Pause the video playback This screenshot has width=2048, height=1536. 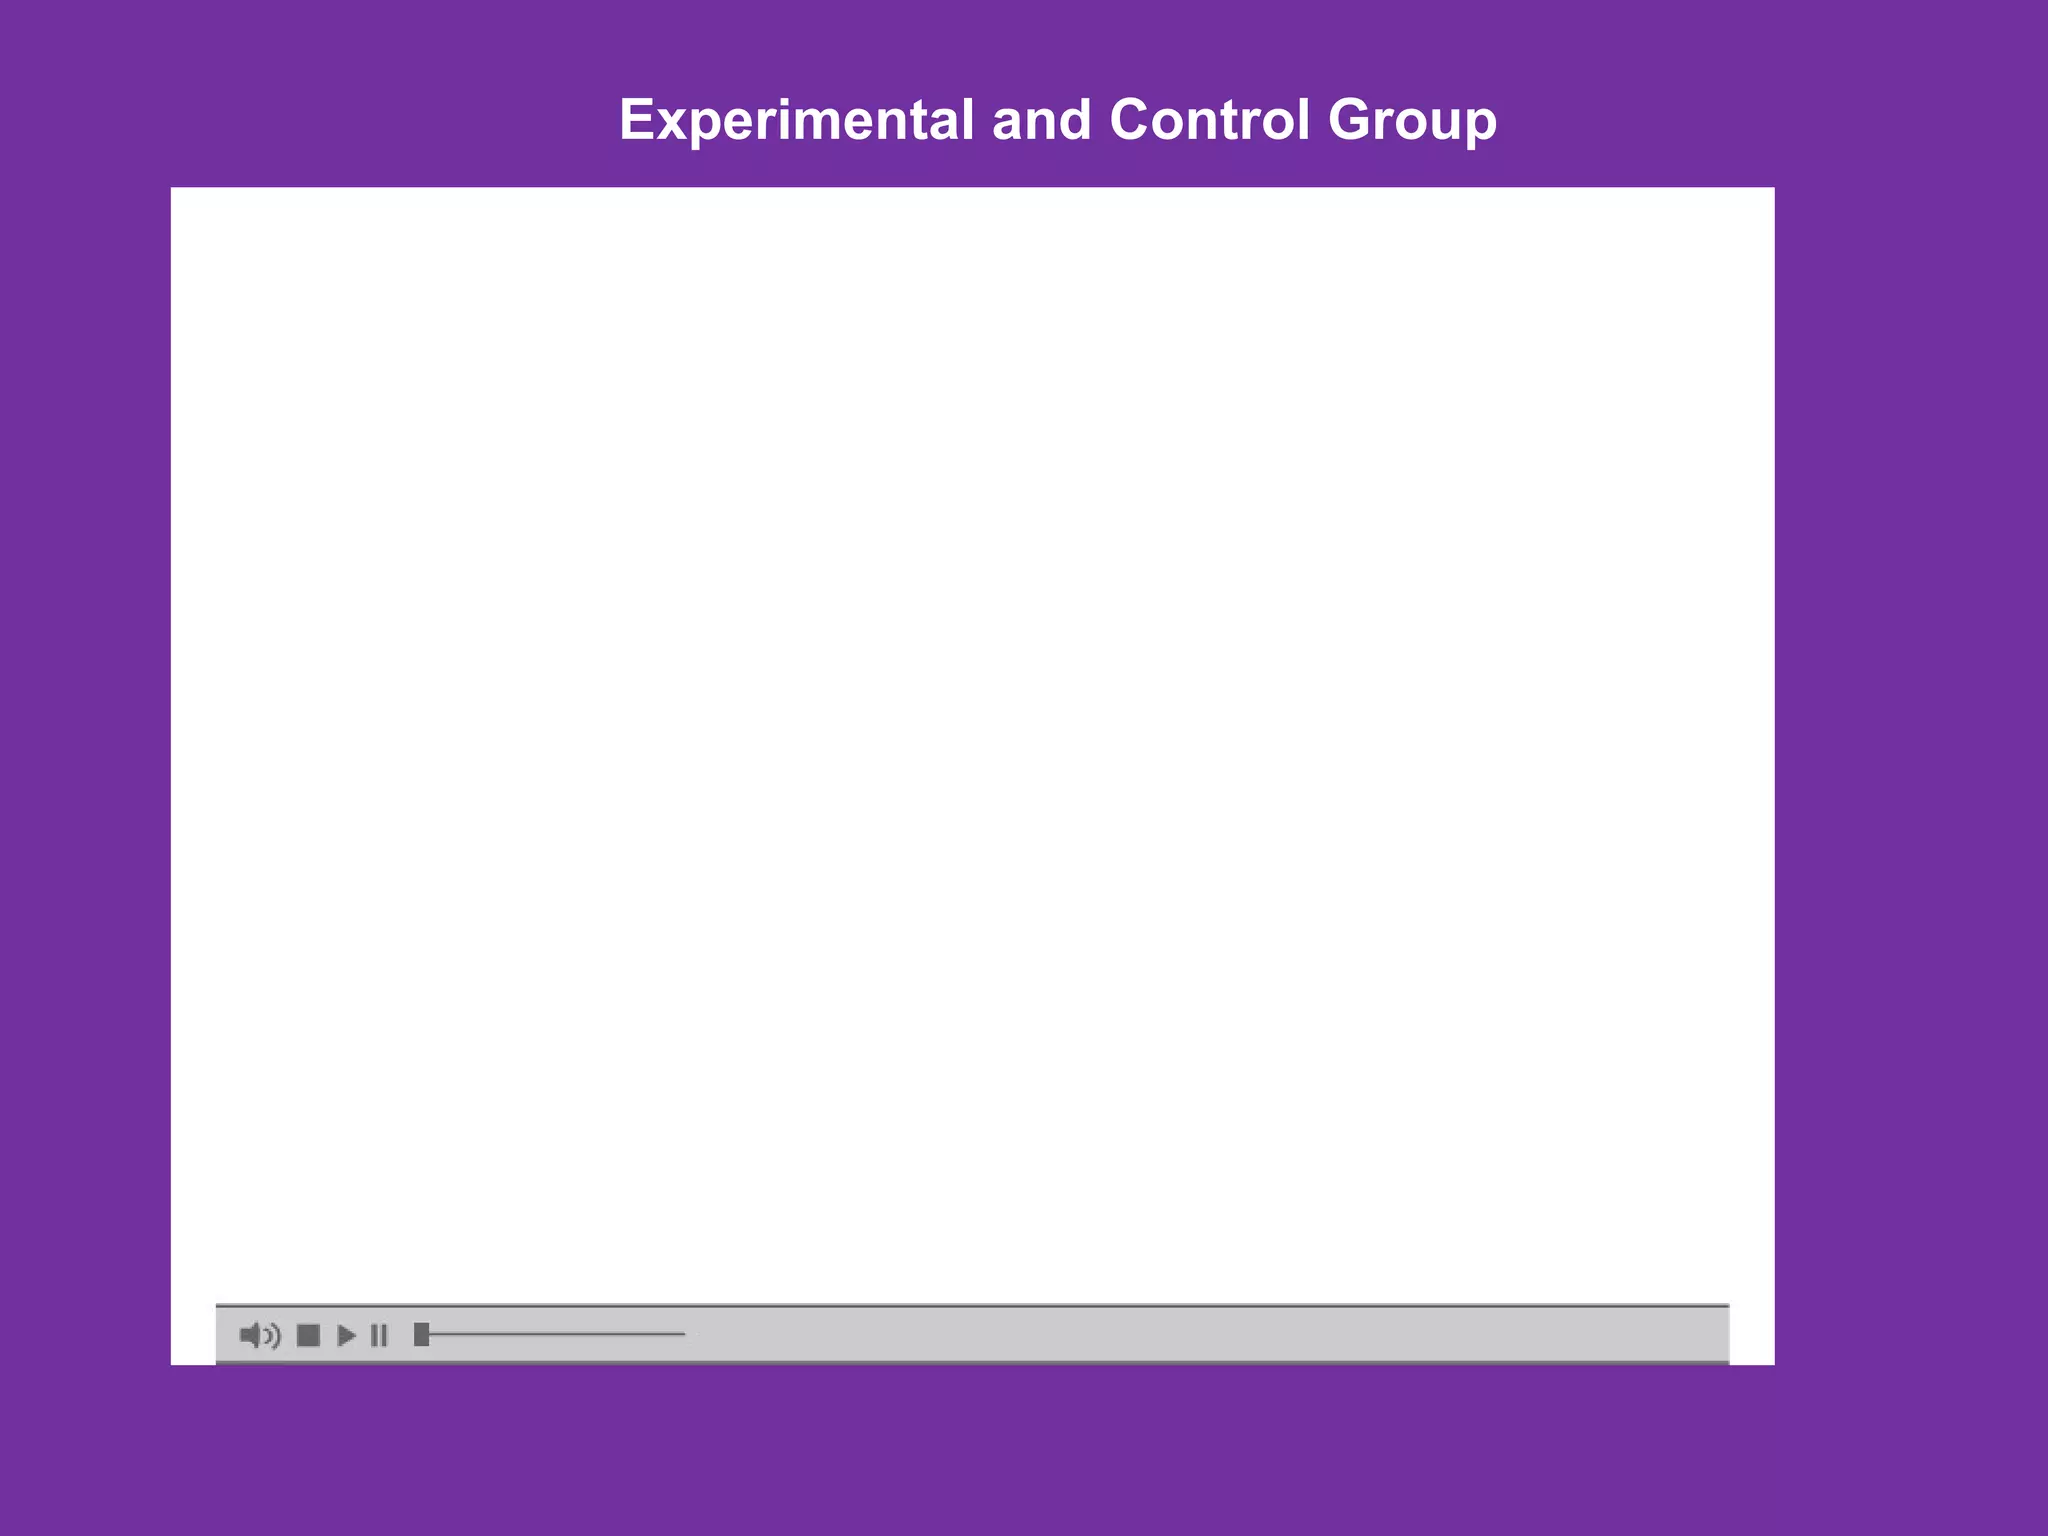click(379, 1335)
